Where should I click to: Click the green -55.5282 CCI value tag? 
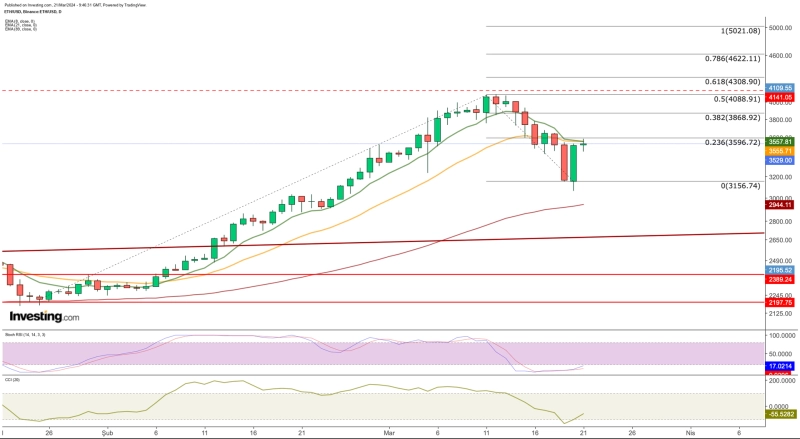(x=781, y=413)
